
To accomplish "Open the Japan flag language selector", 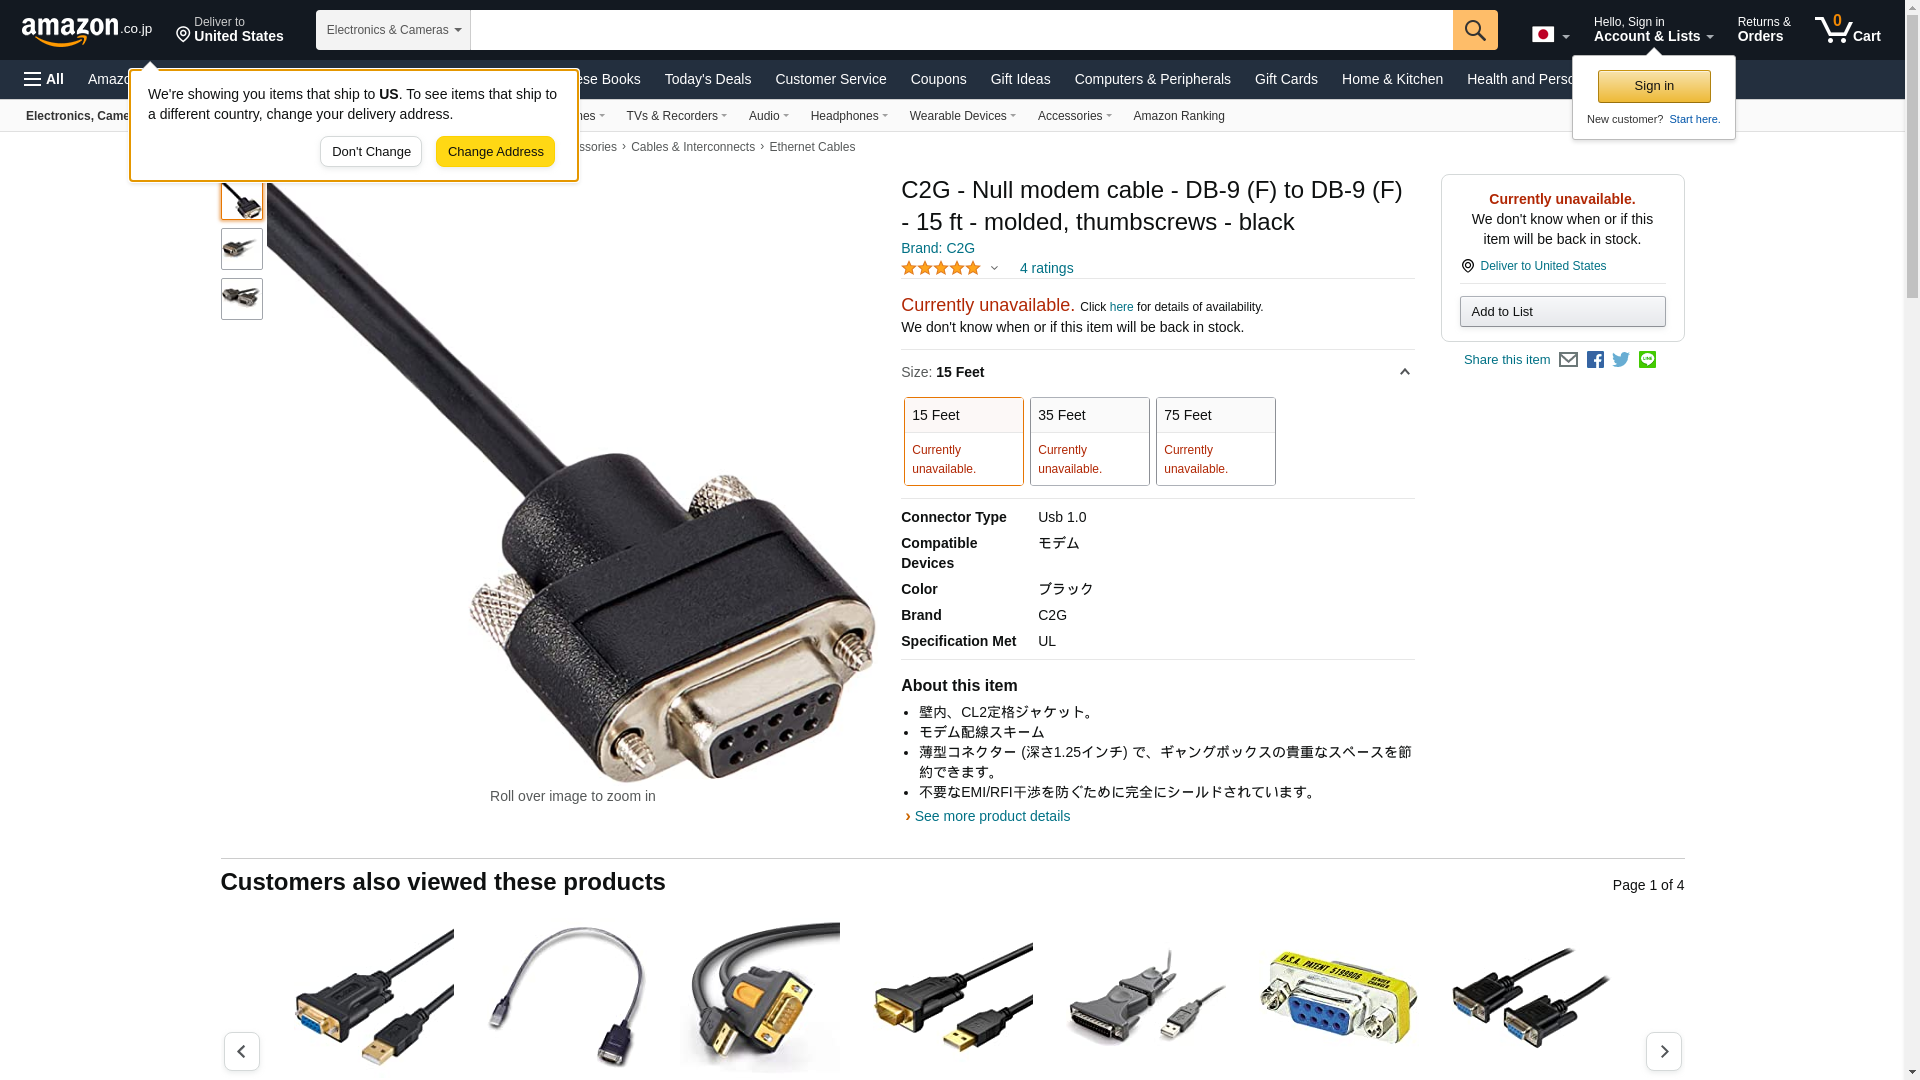I will [x=1550, y=34].
